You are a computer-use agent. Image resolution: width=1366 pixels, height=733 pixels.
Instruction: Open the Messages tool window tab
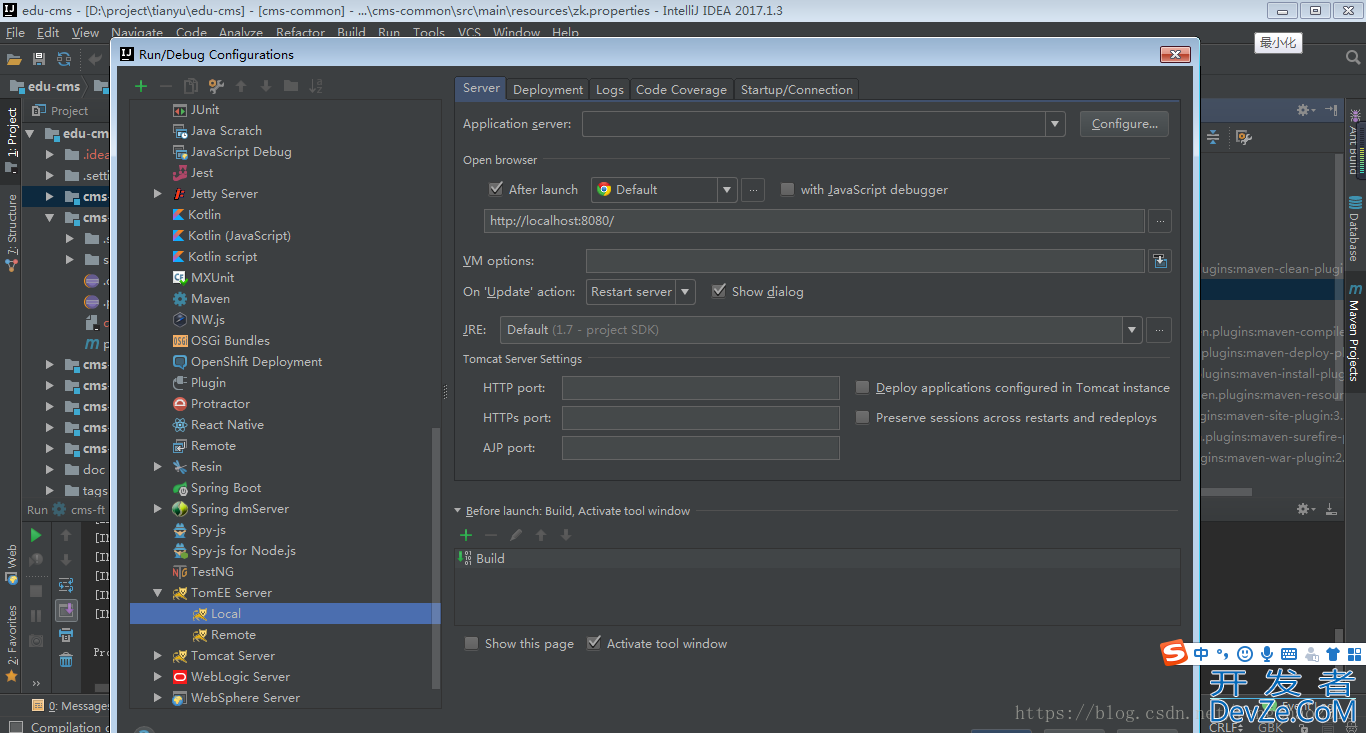pos(70,706)
